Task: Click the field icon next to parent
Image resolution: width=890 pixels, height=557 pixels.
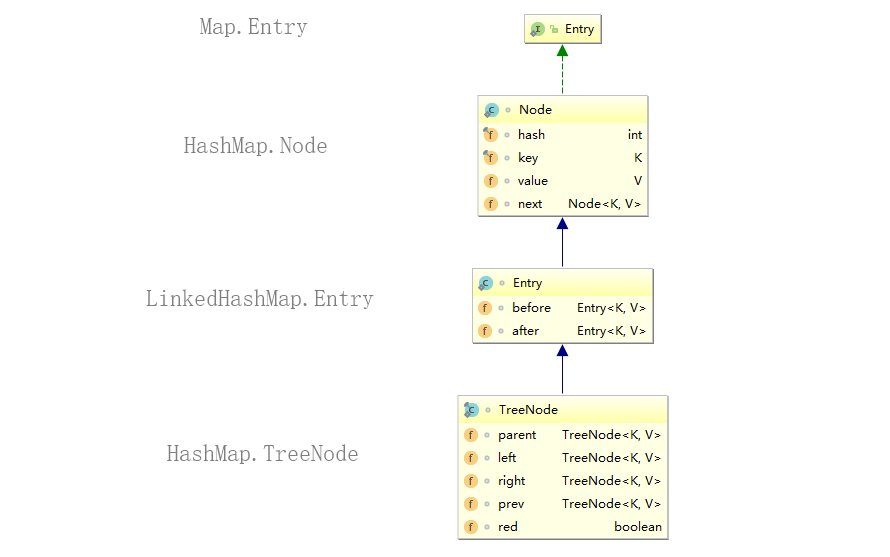Action: coord(471,435)
